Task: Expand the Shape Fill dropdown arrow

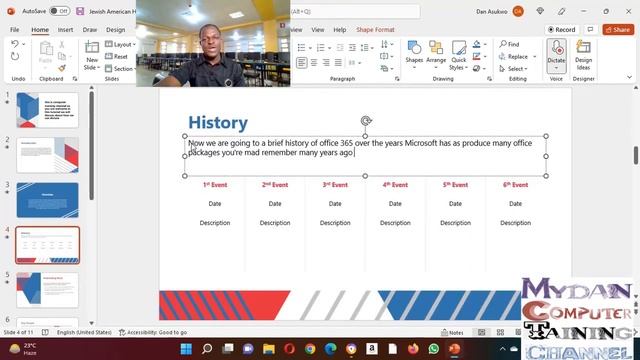Action: click(x=485, y=44)
